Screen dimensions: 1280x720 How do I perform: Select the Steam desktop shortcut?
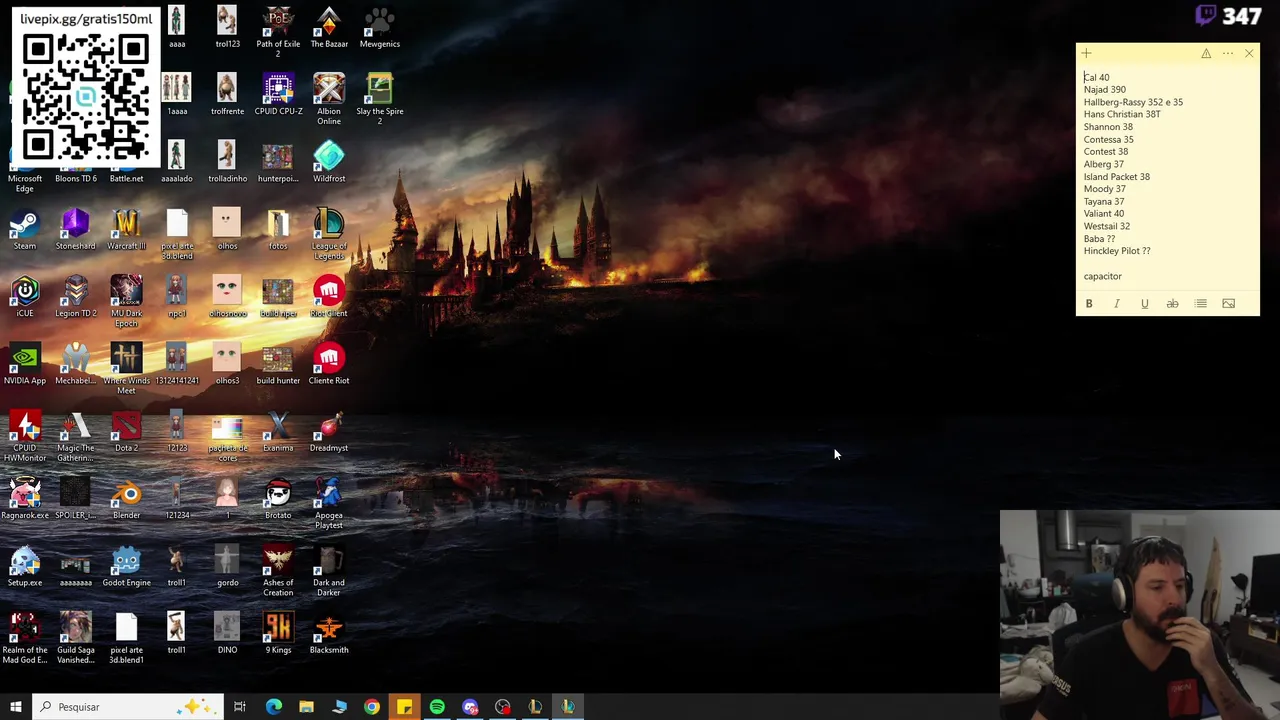tap(25, 229)
